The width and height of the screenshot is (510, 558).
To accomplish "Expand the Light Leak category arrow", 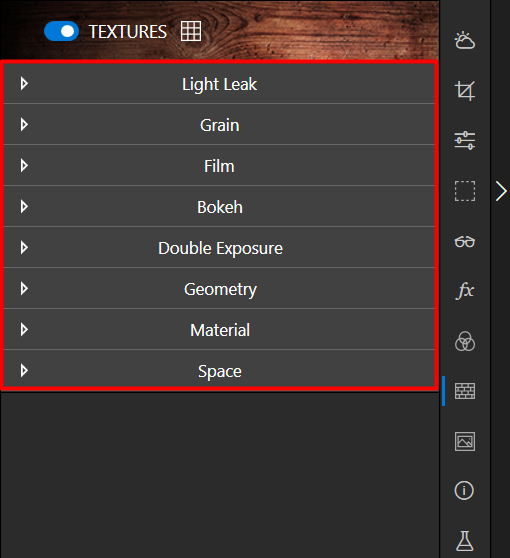I will click(x=24, y=84).
